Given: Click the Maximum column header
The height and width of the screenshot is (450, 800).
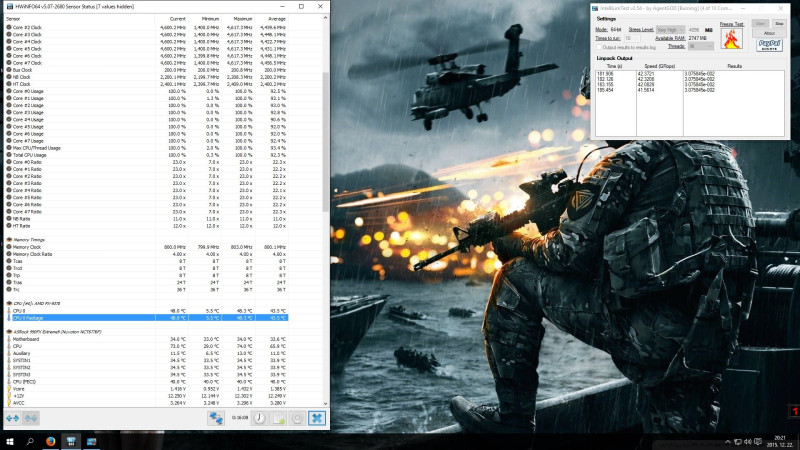Looking at the screenshot, I should click(x=238, y=19).
